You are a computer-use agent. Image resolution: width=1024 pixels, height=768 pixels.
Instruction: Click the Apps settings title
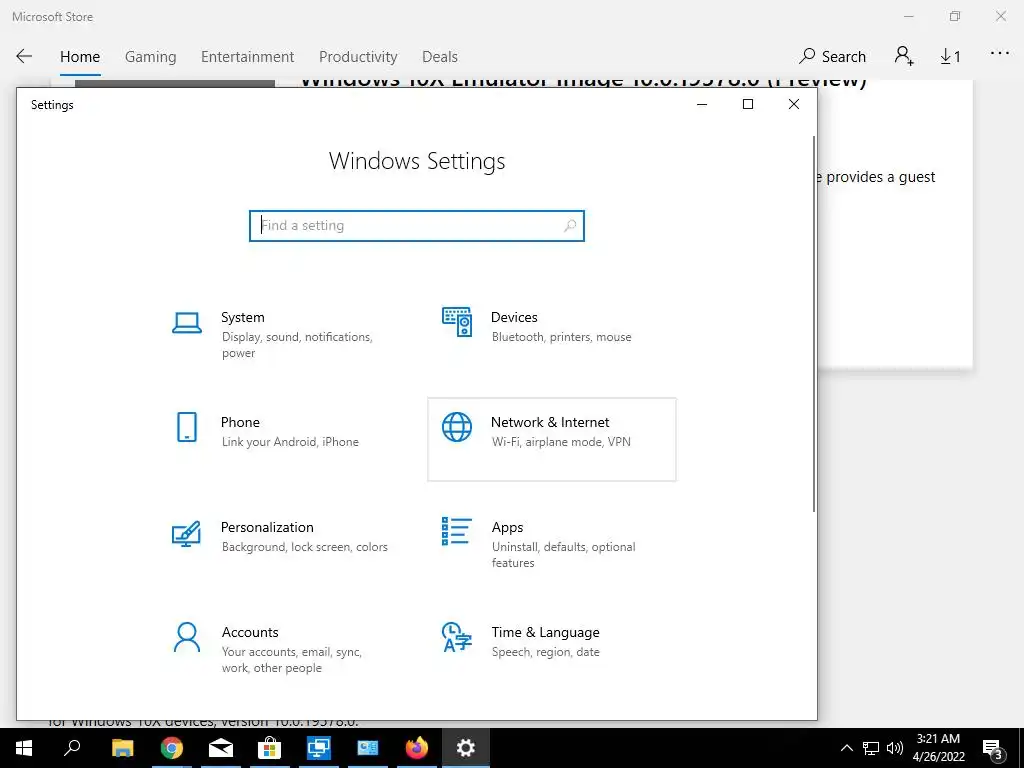(x=507, y=527)
